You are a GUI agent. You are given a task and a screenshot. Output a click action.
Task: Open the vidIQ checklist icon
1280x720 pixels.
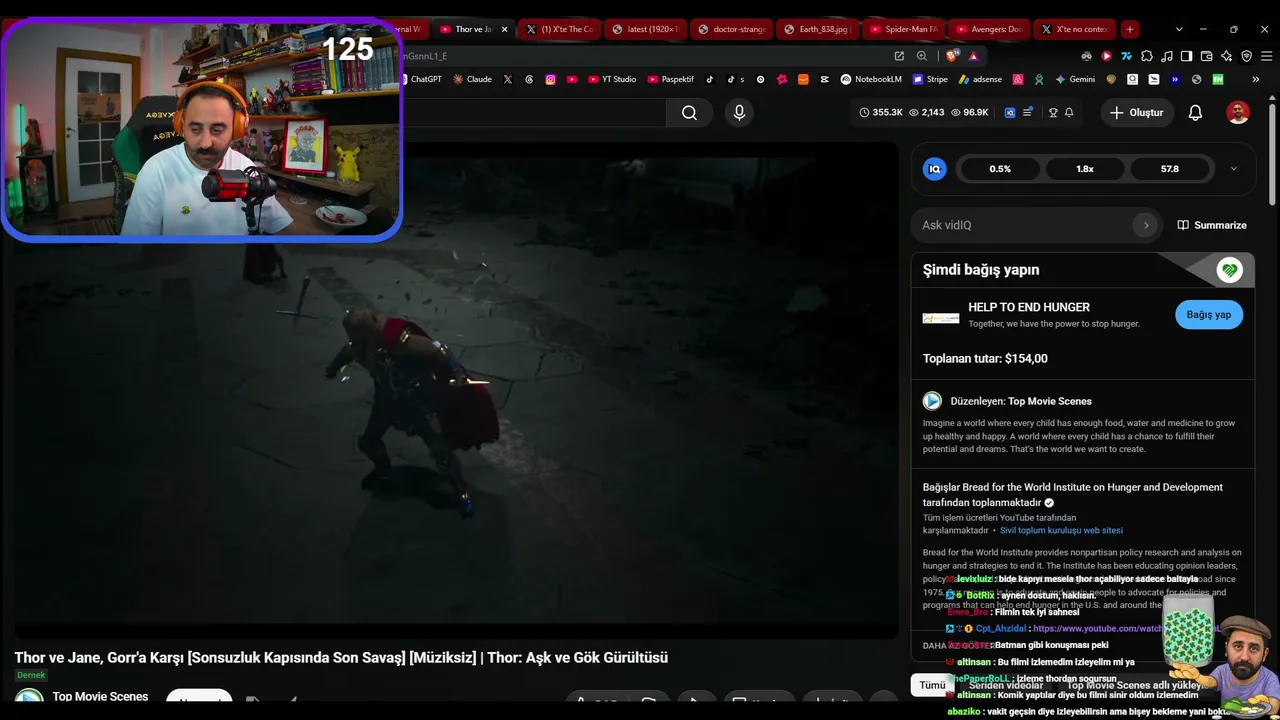pos(1027,113)
